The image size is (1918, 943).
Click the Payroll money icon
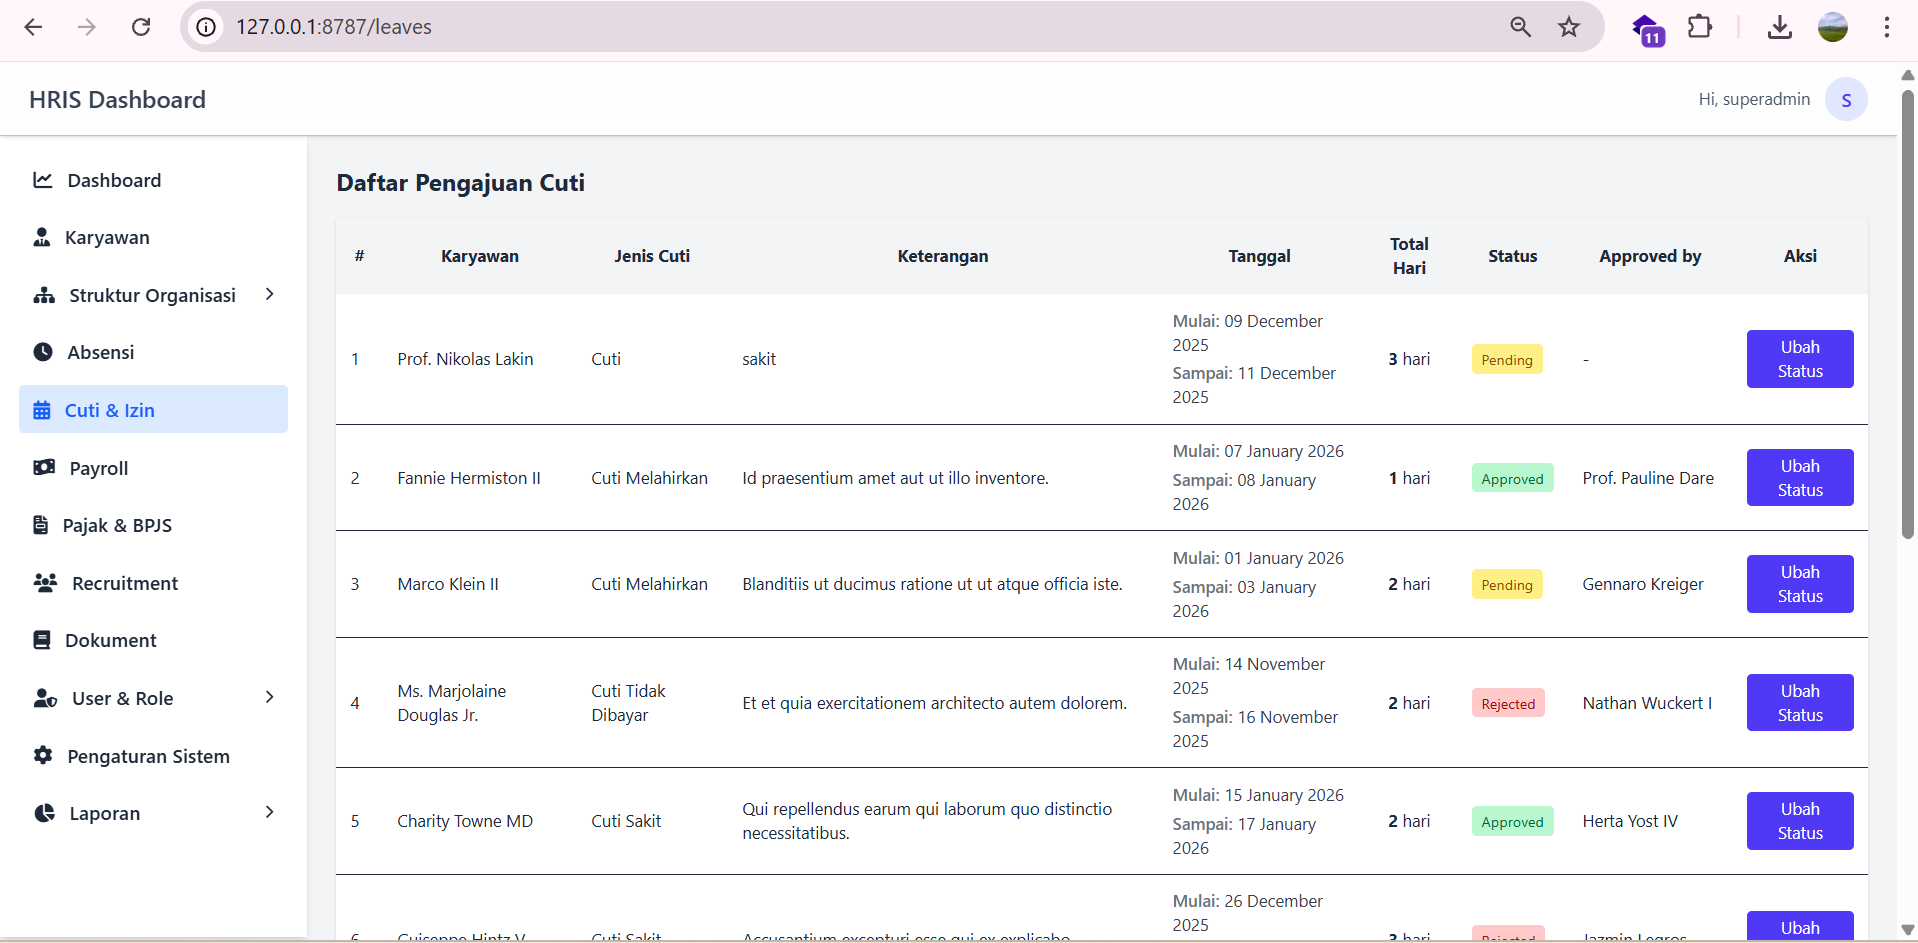click(44, 468)
